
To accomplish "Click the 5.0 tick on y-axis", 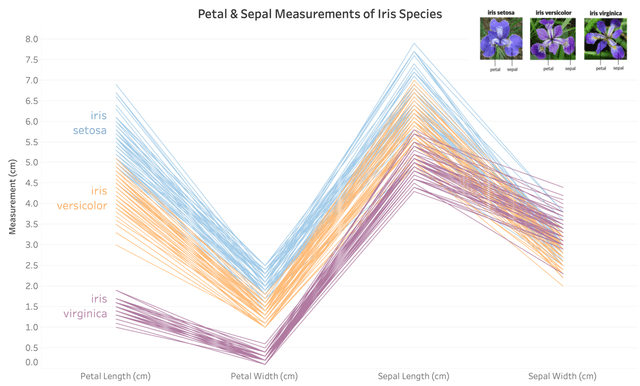I will click(x=31, y=162).
